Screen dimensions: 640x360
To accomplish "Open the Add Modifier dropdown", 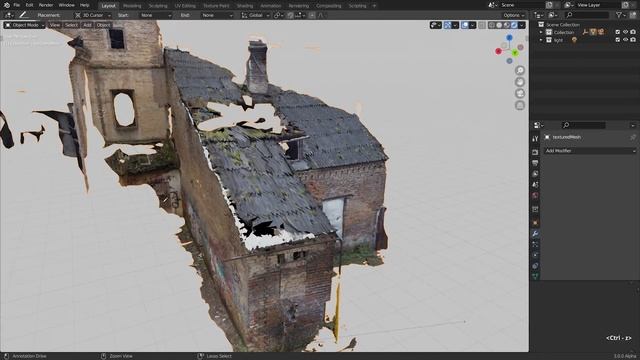I will tap(589, 151).
